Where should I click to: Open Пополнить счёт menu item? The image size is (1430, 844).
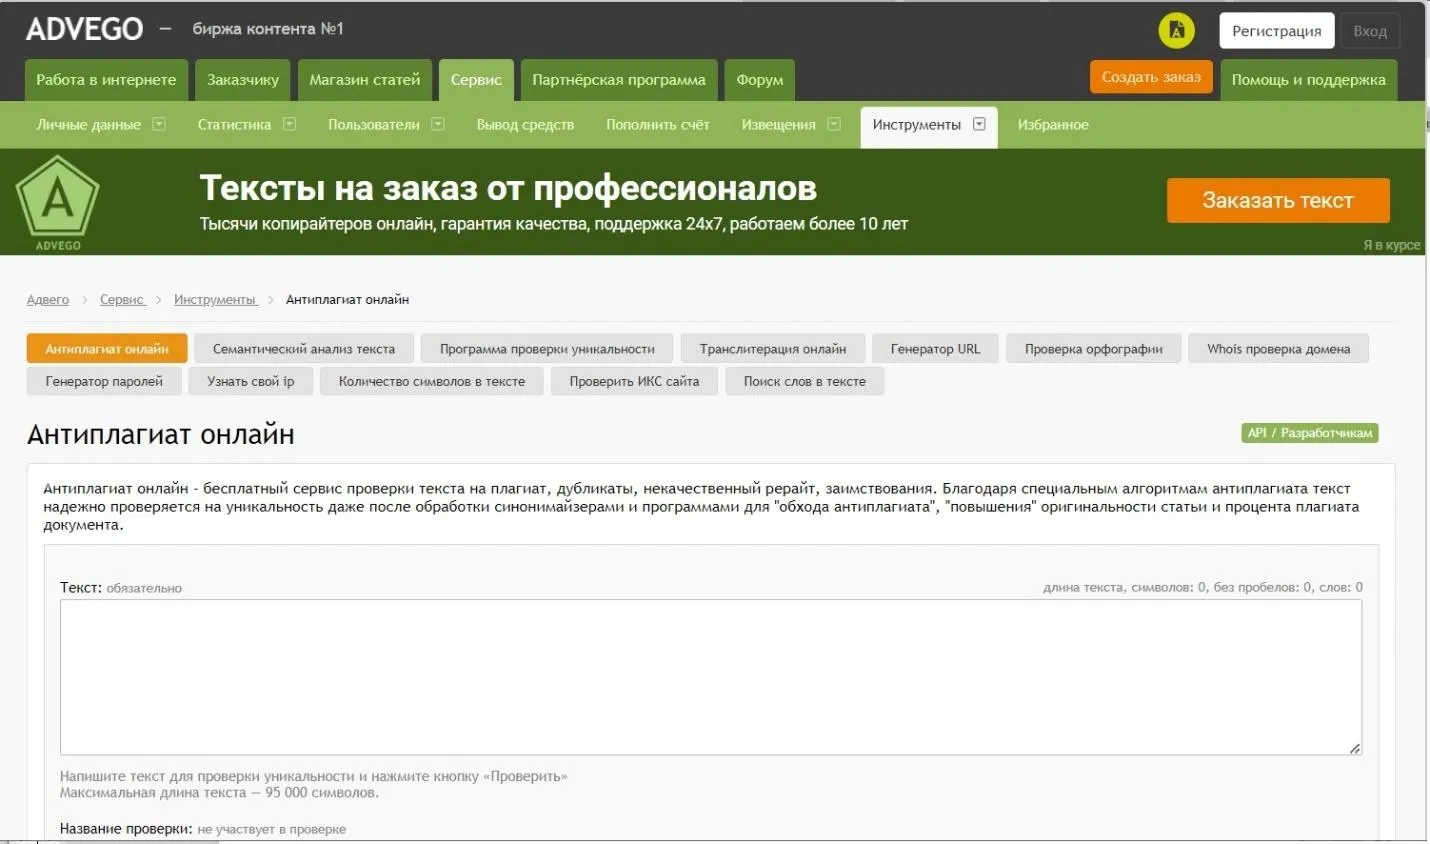click(x=658, y=125)
